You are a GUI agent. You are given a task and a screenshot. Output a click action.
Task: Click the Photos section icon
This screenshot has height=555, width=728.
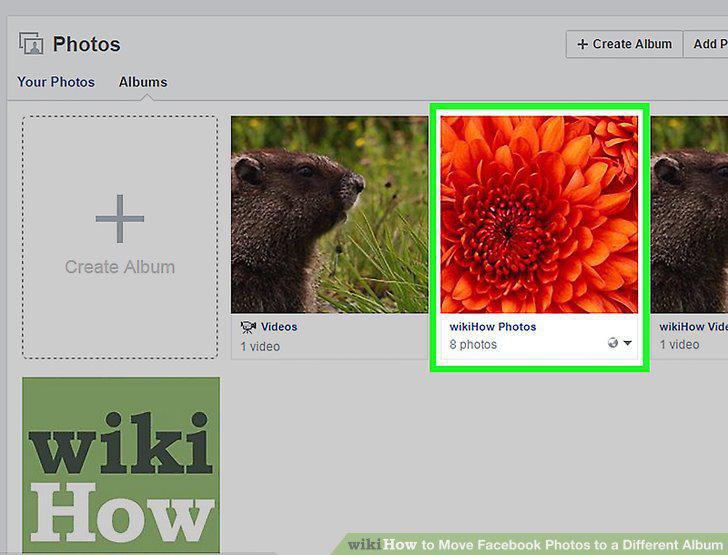31,44
